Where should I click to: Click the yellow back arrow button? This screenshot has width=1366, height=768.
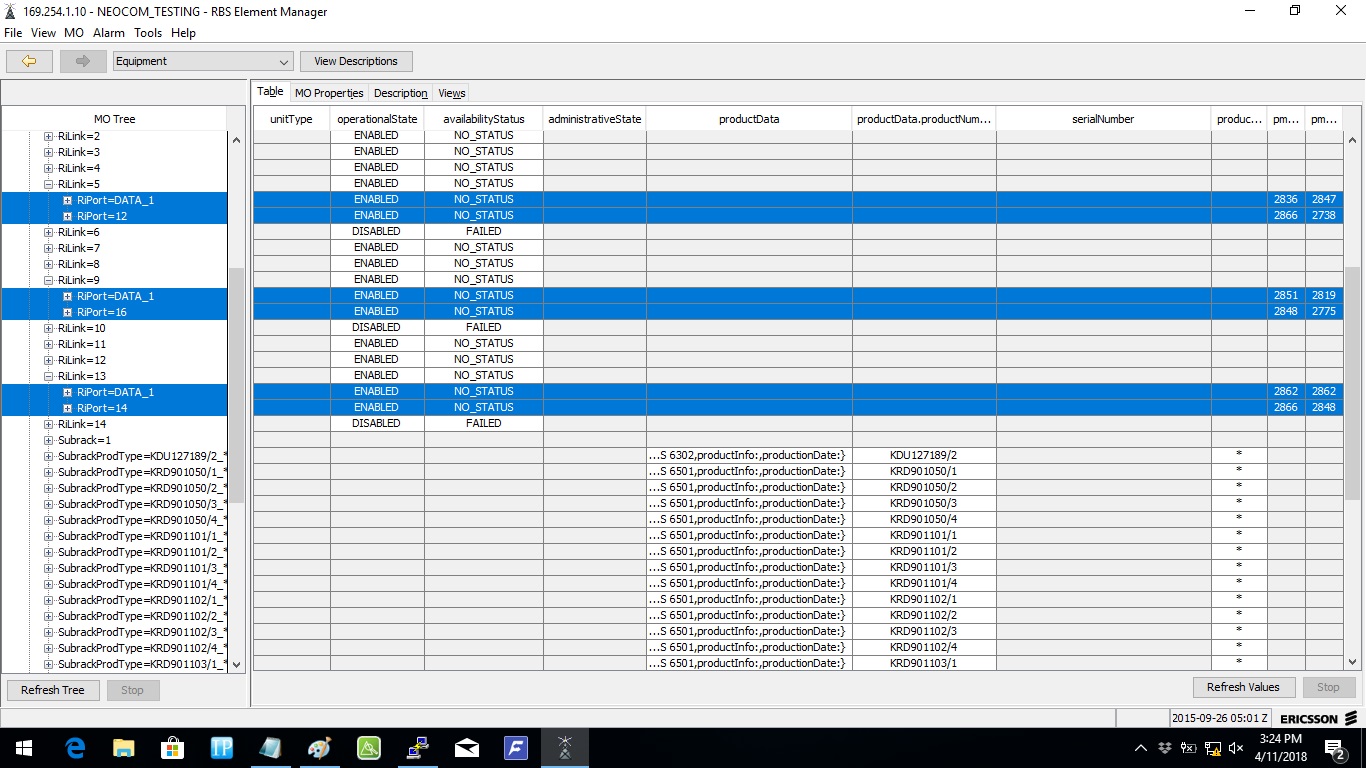click(x=29, y=61)
